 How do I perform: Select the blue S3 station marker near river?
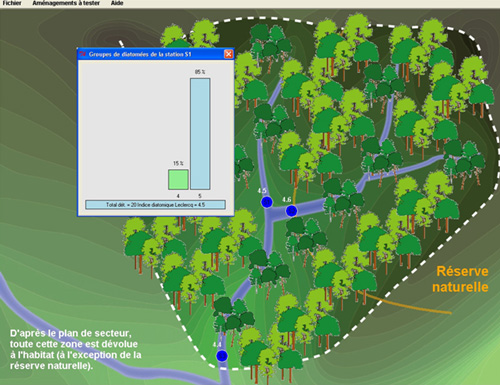222,356
